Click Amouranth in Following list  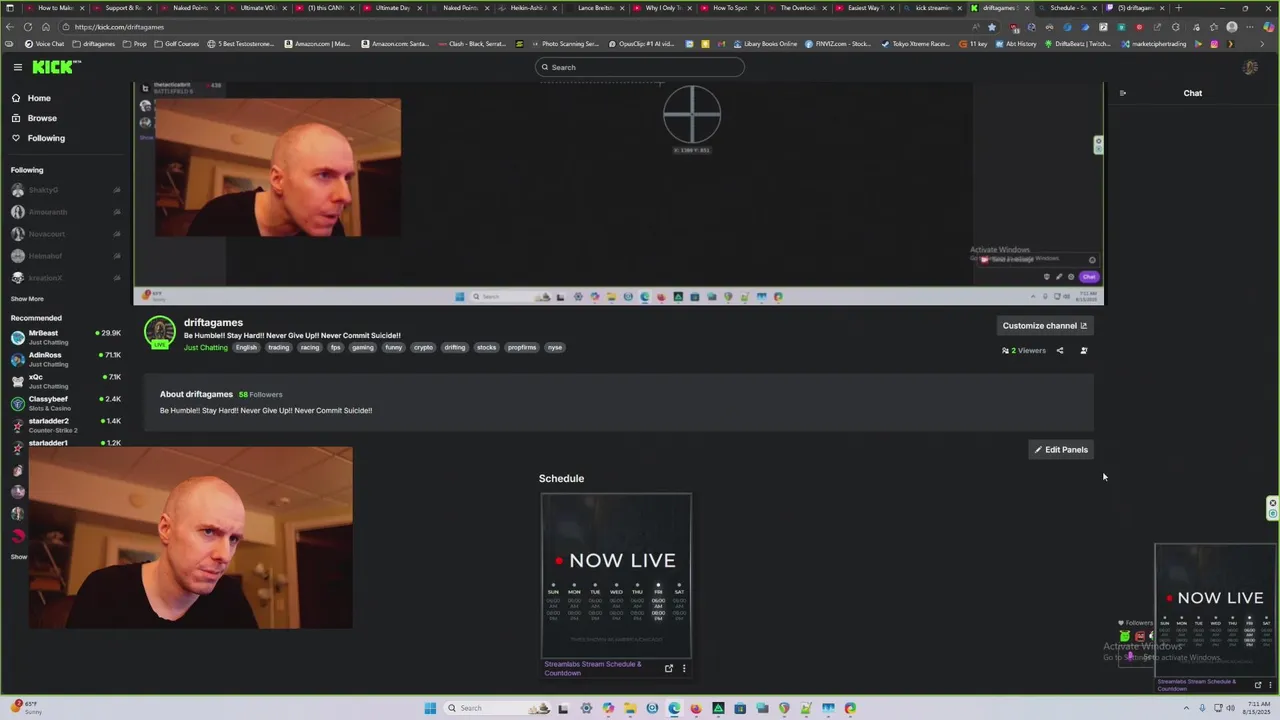[65, 212]
